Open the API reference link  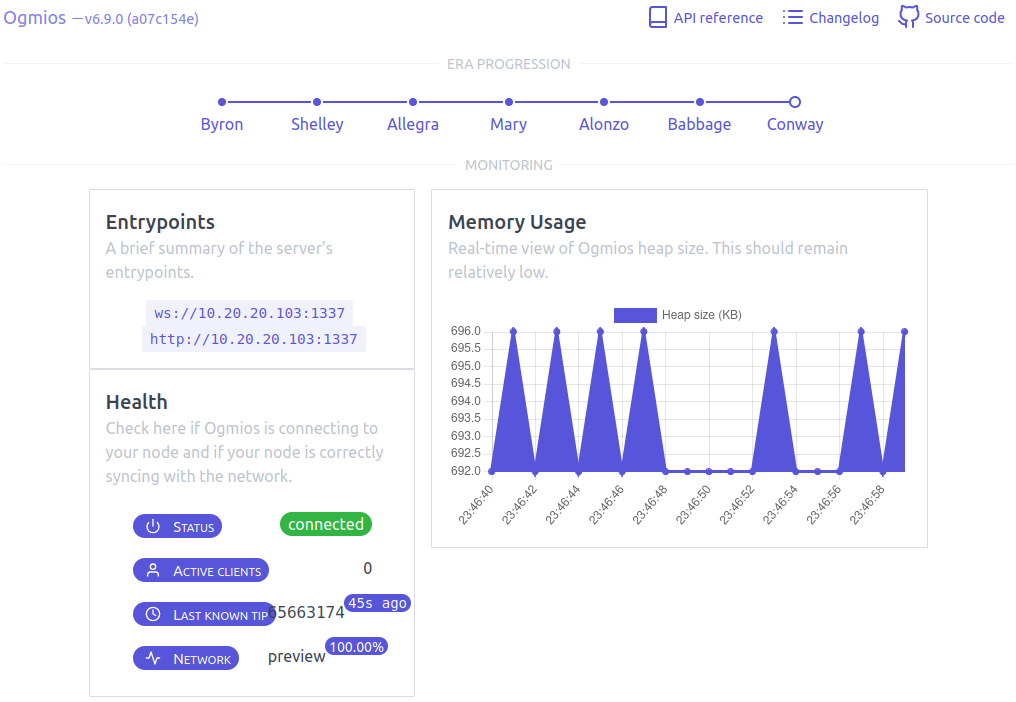(706, 18)
